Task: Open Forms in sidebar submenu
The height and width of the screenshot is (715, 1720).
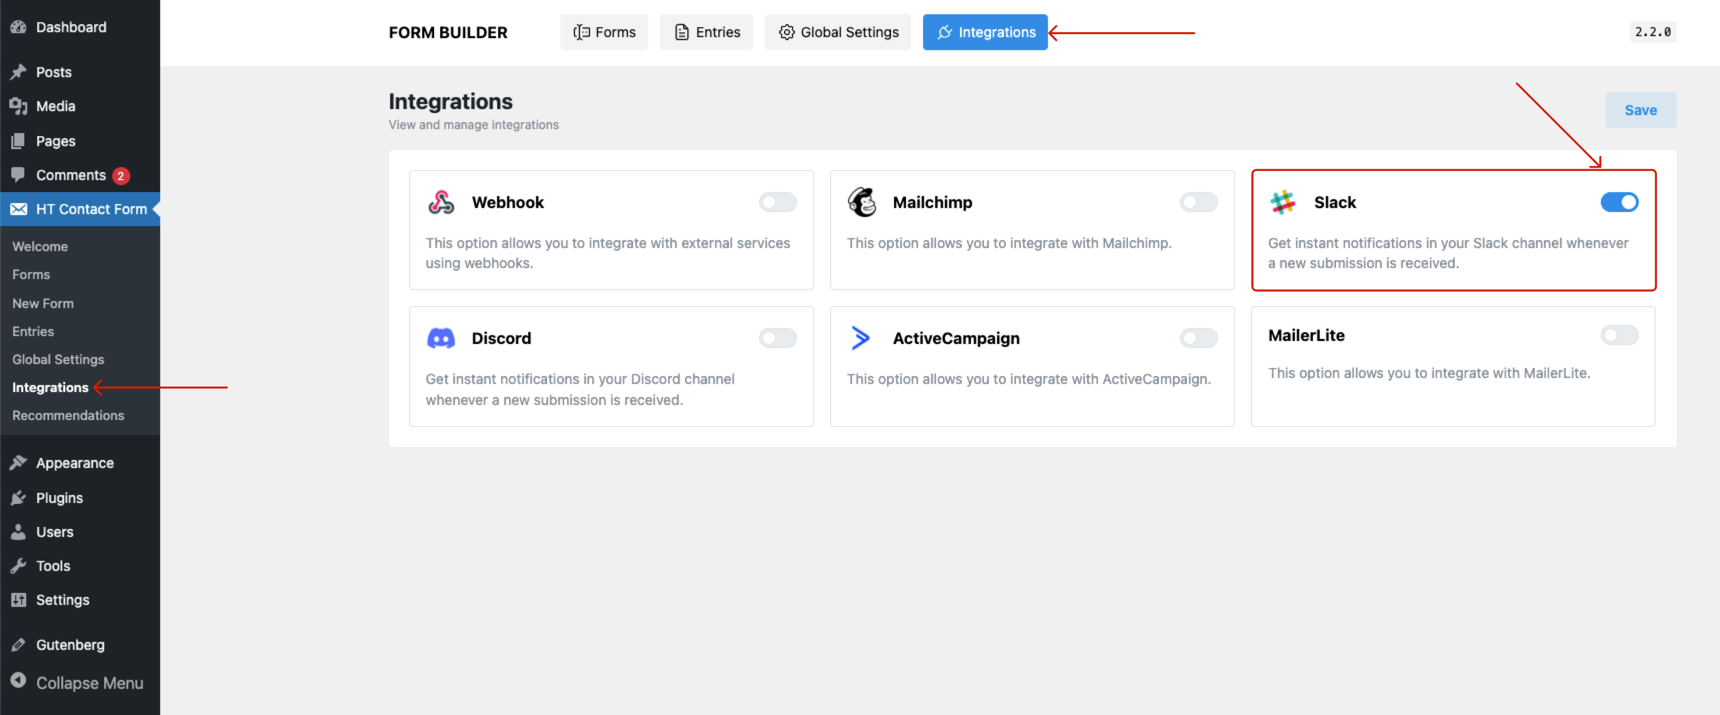Action: click(x=31, y=274)
